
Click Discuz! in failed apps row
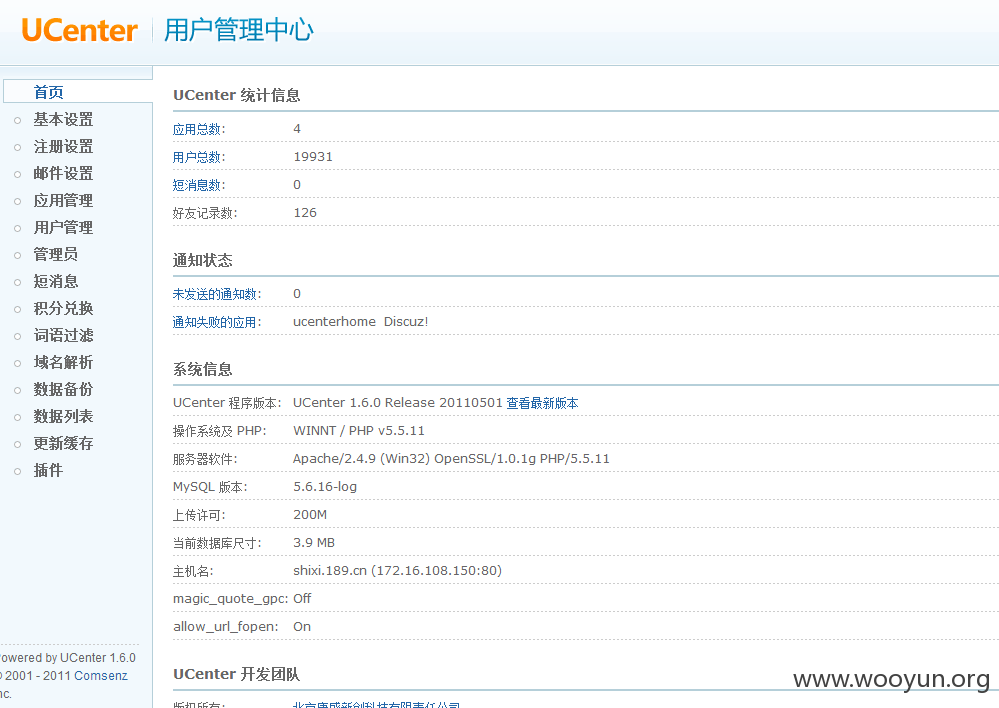pos(406,322)
